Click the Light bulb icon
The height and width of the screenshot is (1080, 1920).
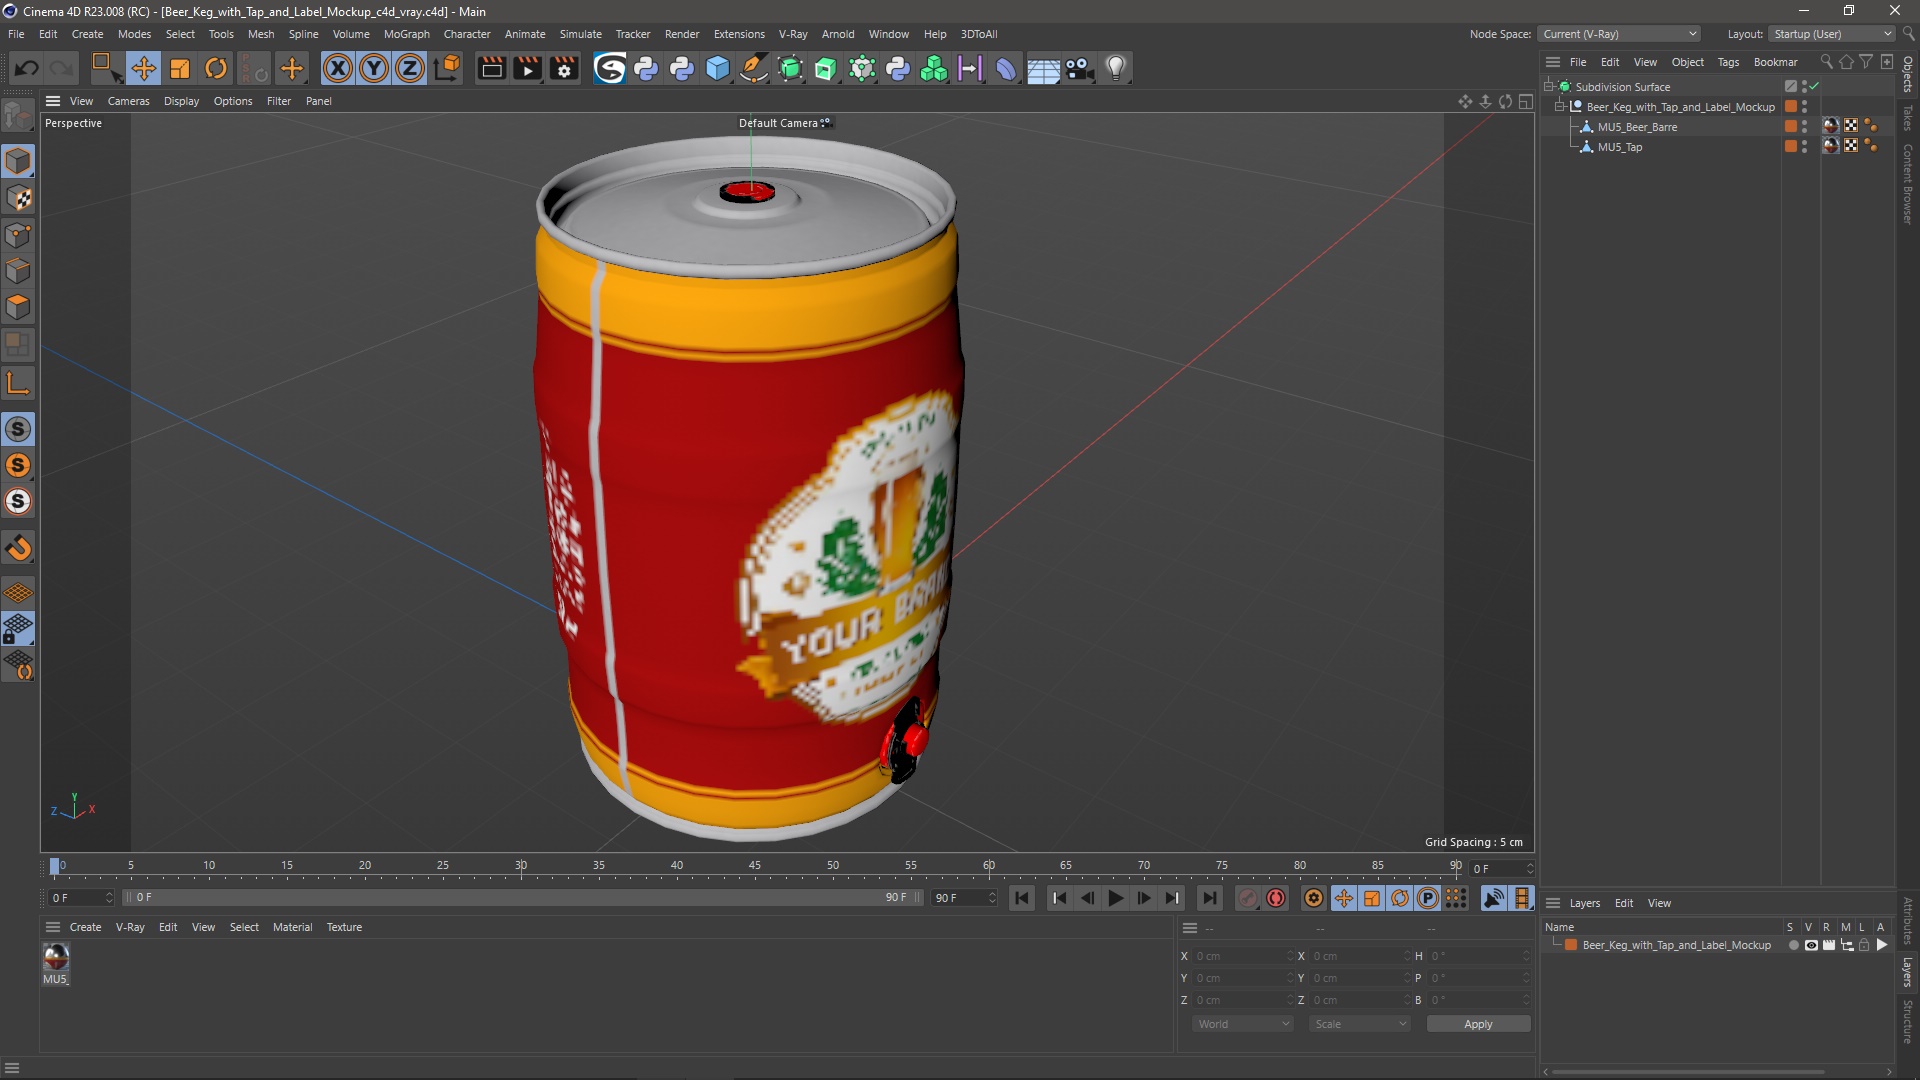(1116, 68)
